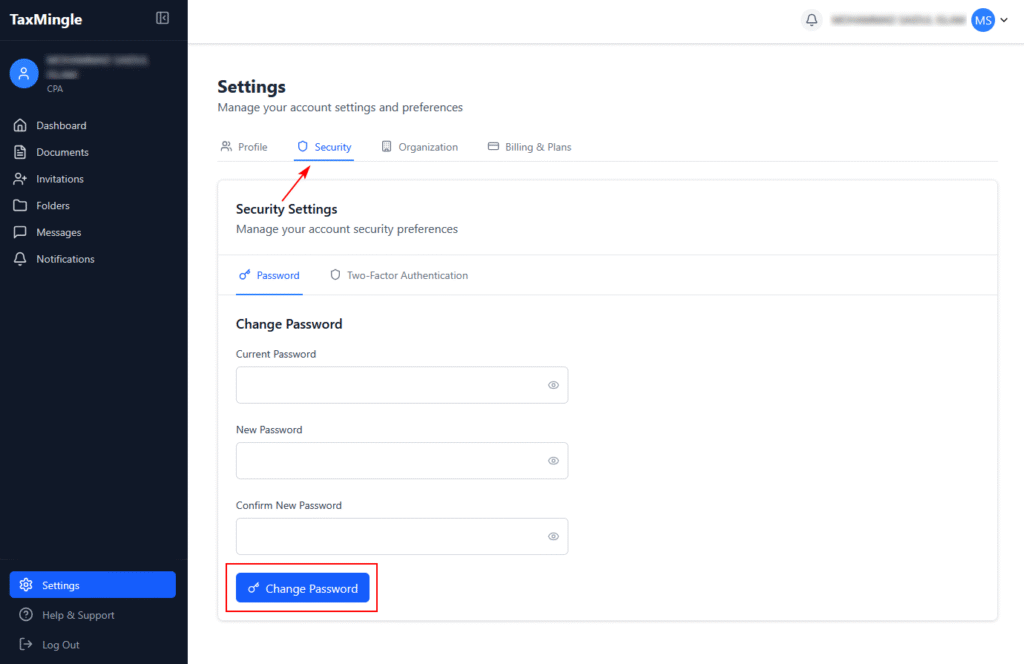Image resolution: width=1024 pixels, height=664 pixels.
Task: Expand the user account dropdown chevron
Action: (1004, 20)
